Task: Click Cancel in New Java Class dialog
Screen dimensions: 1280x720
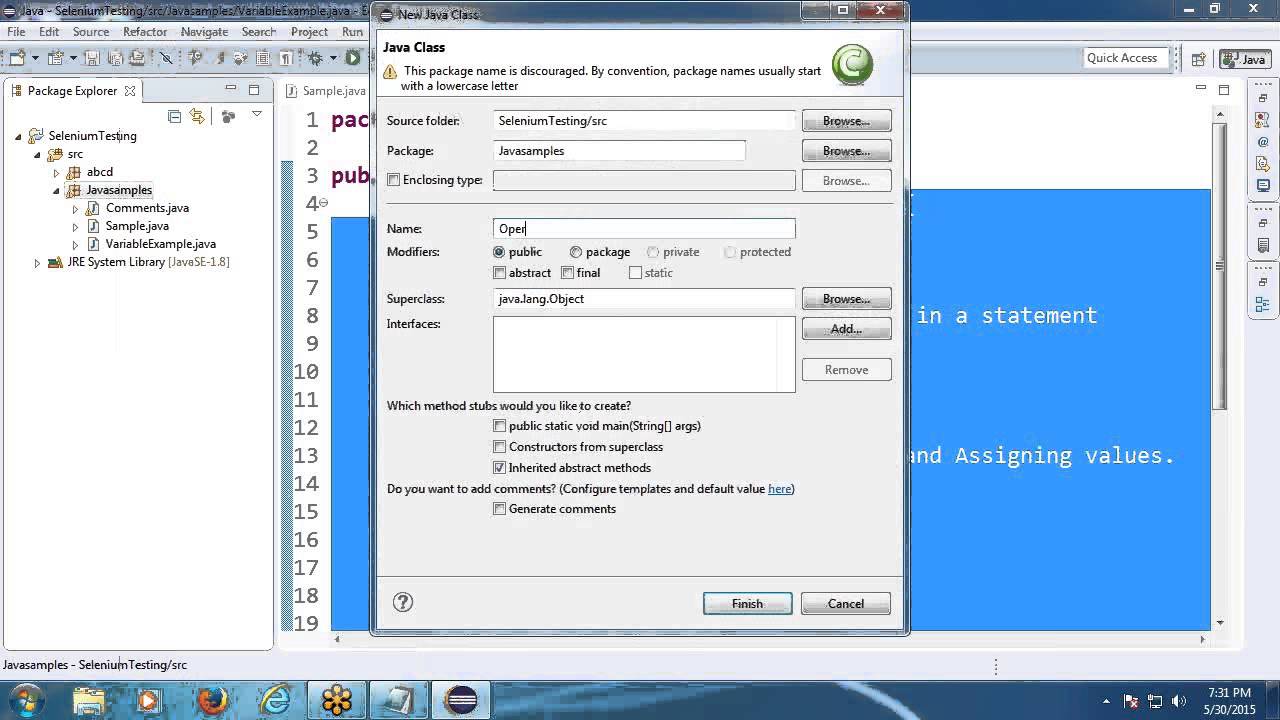Action: click(846, 604)
